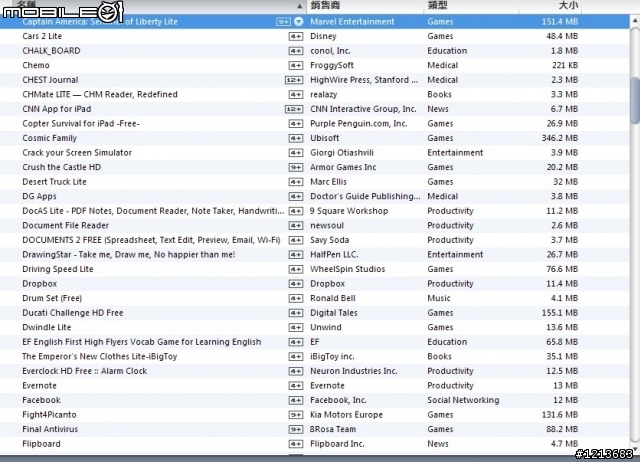The height and width of the screenshot is (462, 640).
Task: Click 4+ rating badge on Evernote row
Action: point(296,386)
